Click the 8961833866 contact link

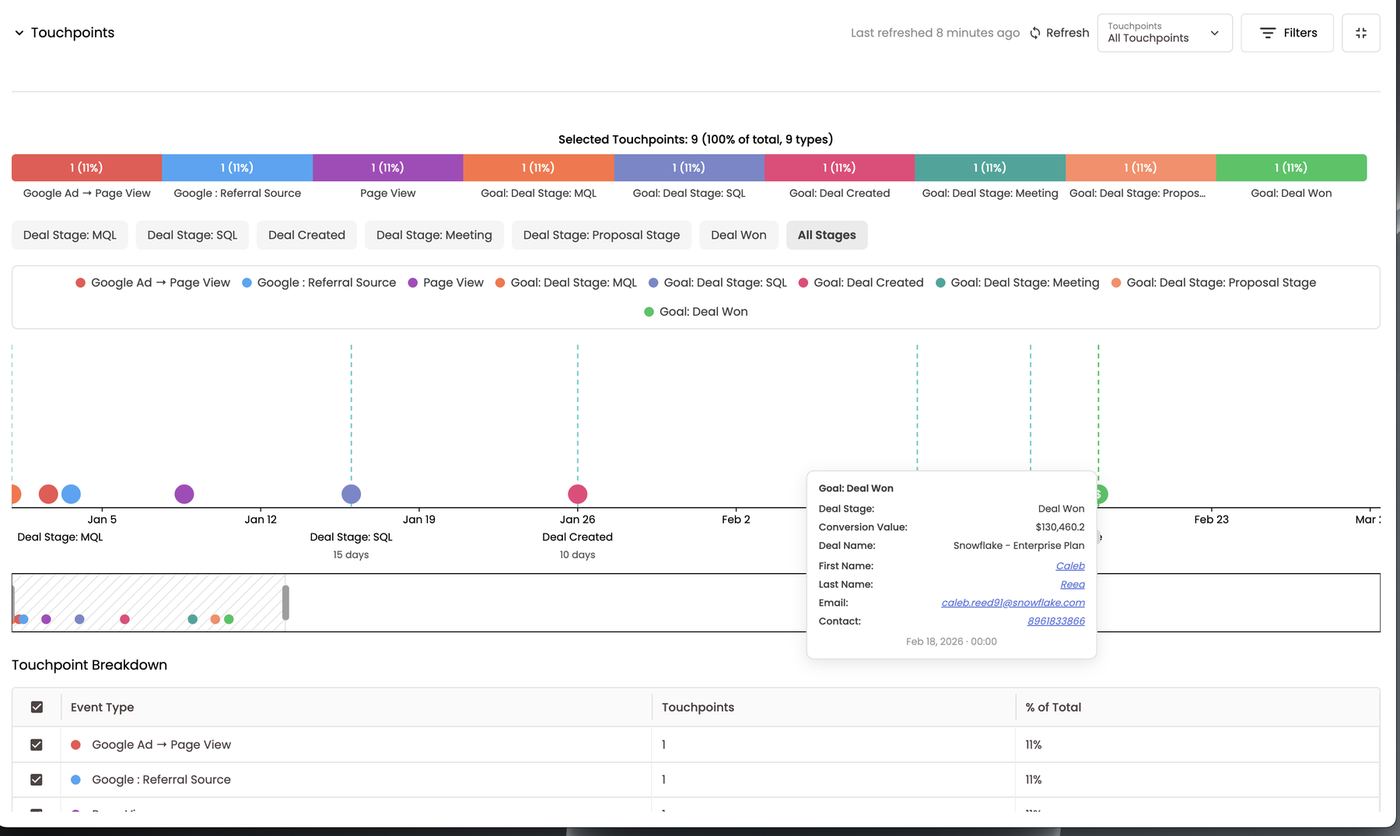(1056, 621)
